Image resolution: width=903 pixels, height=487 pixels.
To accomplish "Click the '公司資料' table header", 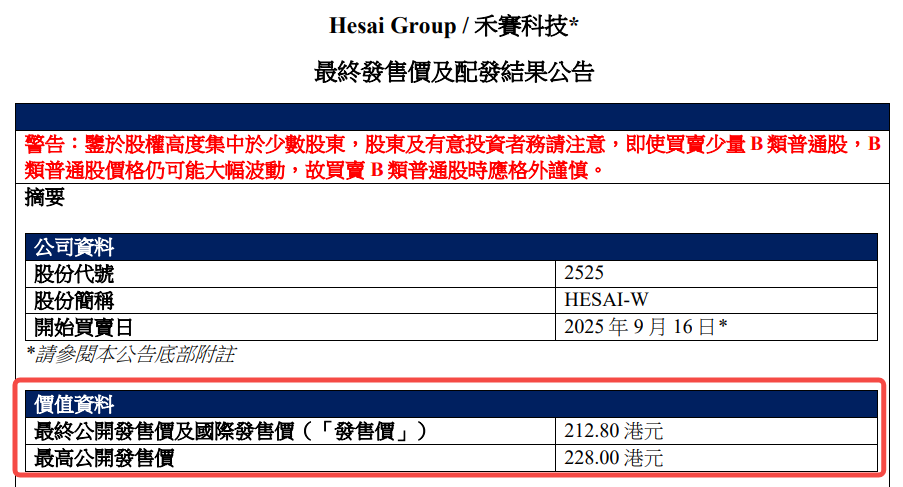I will 452,248.
